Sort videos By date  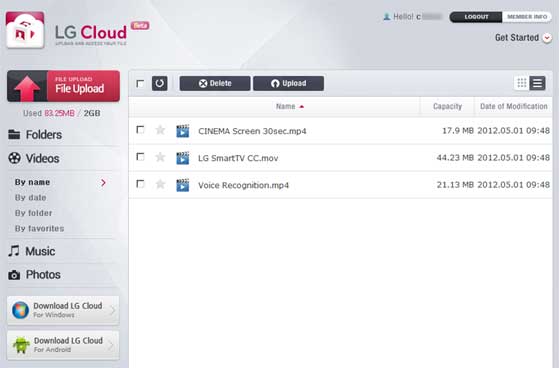point(30,198)
